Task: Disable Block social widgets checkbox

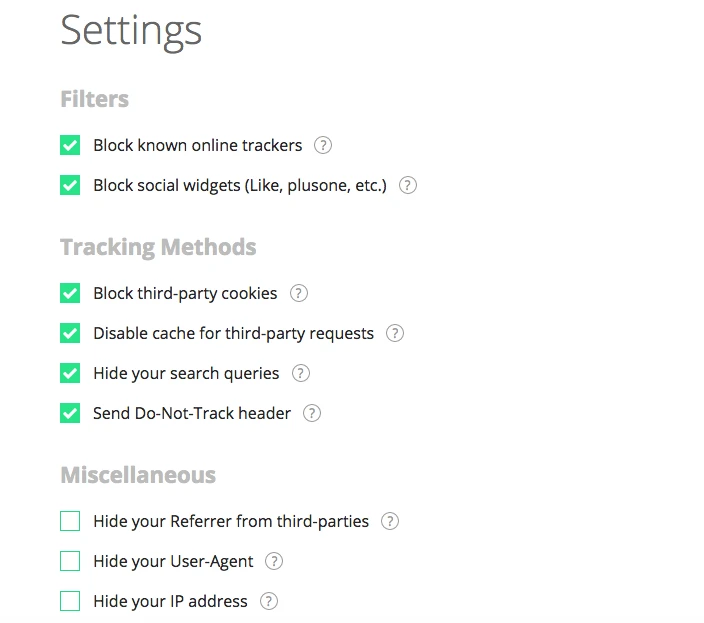Action: (70, 185)
